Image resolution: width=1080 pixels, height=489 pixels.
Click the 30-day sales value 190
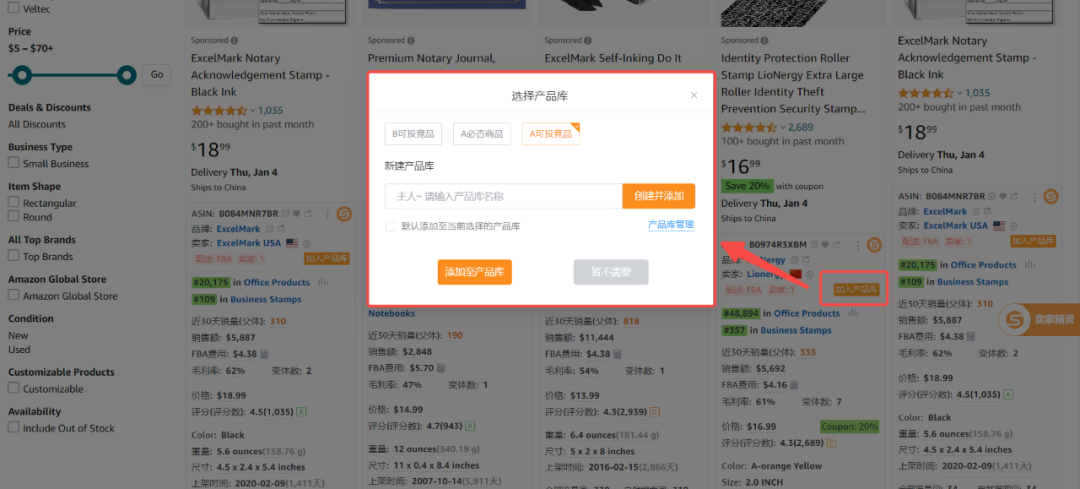pos(455,335)
